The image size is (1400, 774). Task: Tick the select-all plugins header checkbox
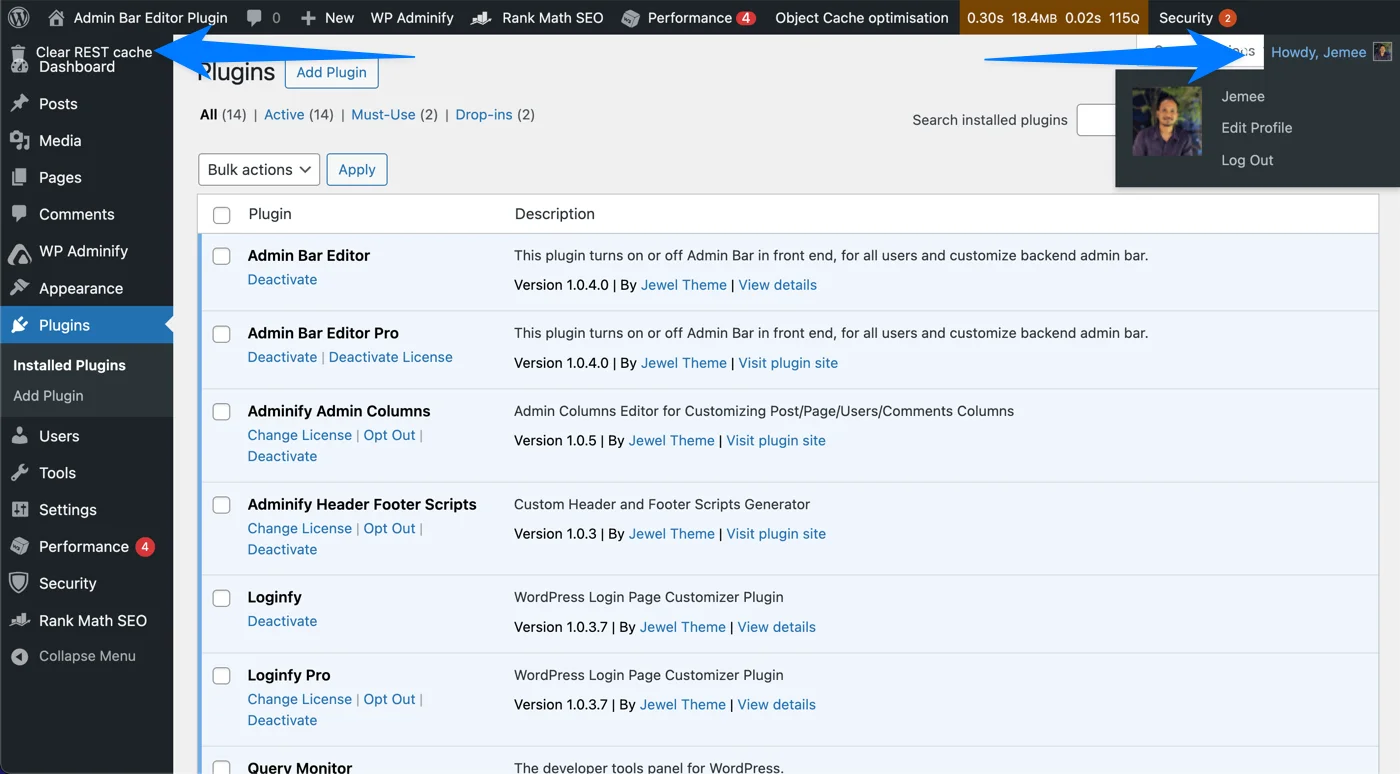click(x=221, y=214)
